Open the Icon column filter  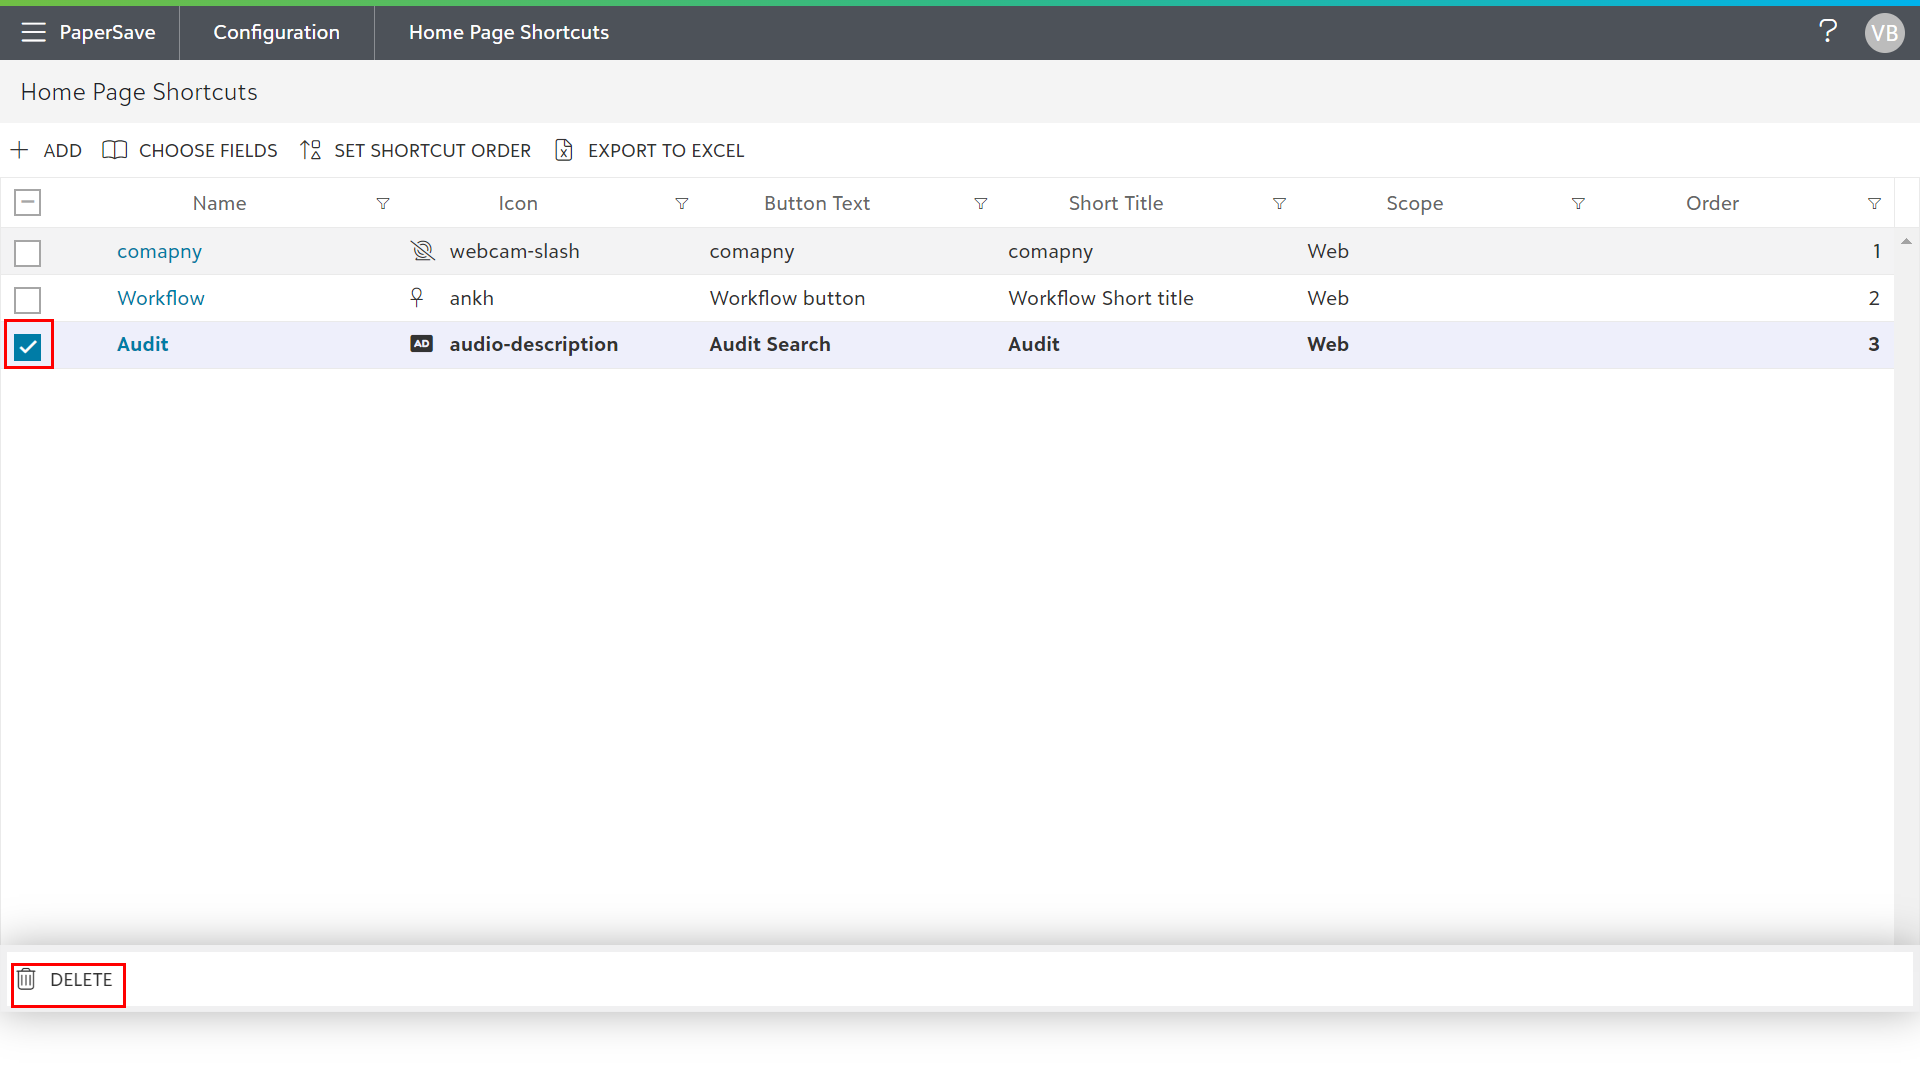click(682, 204)
